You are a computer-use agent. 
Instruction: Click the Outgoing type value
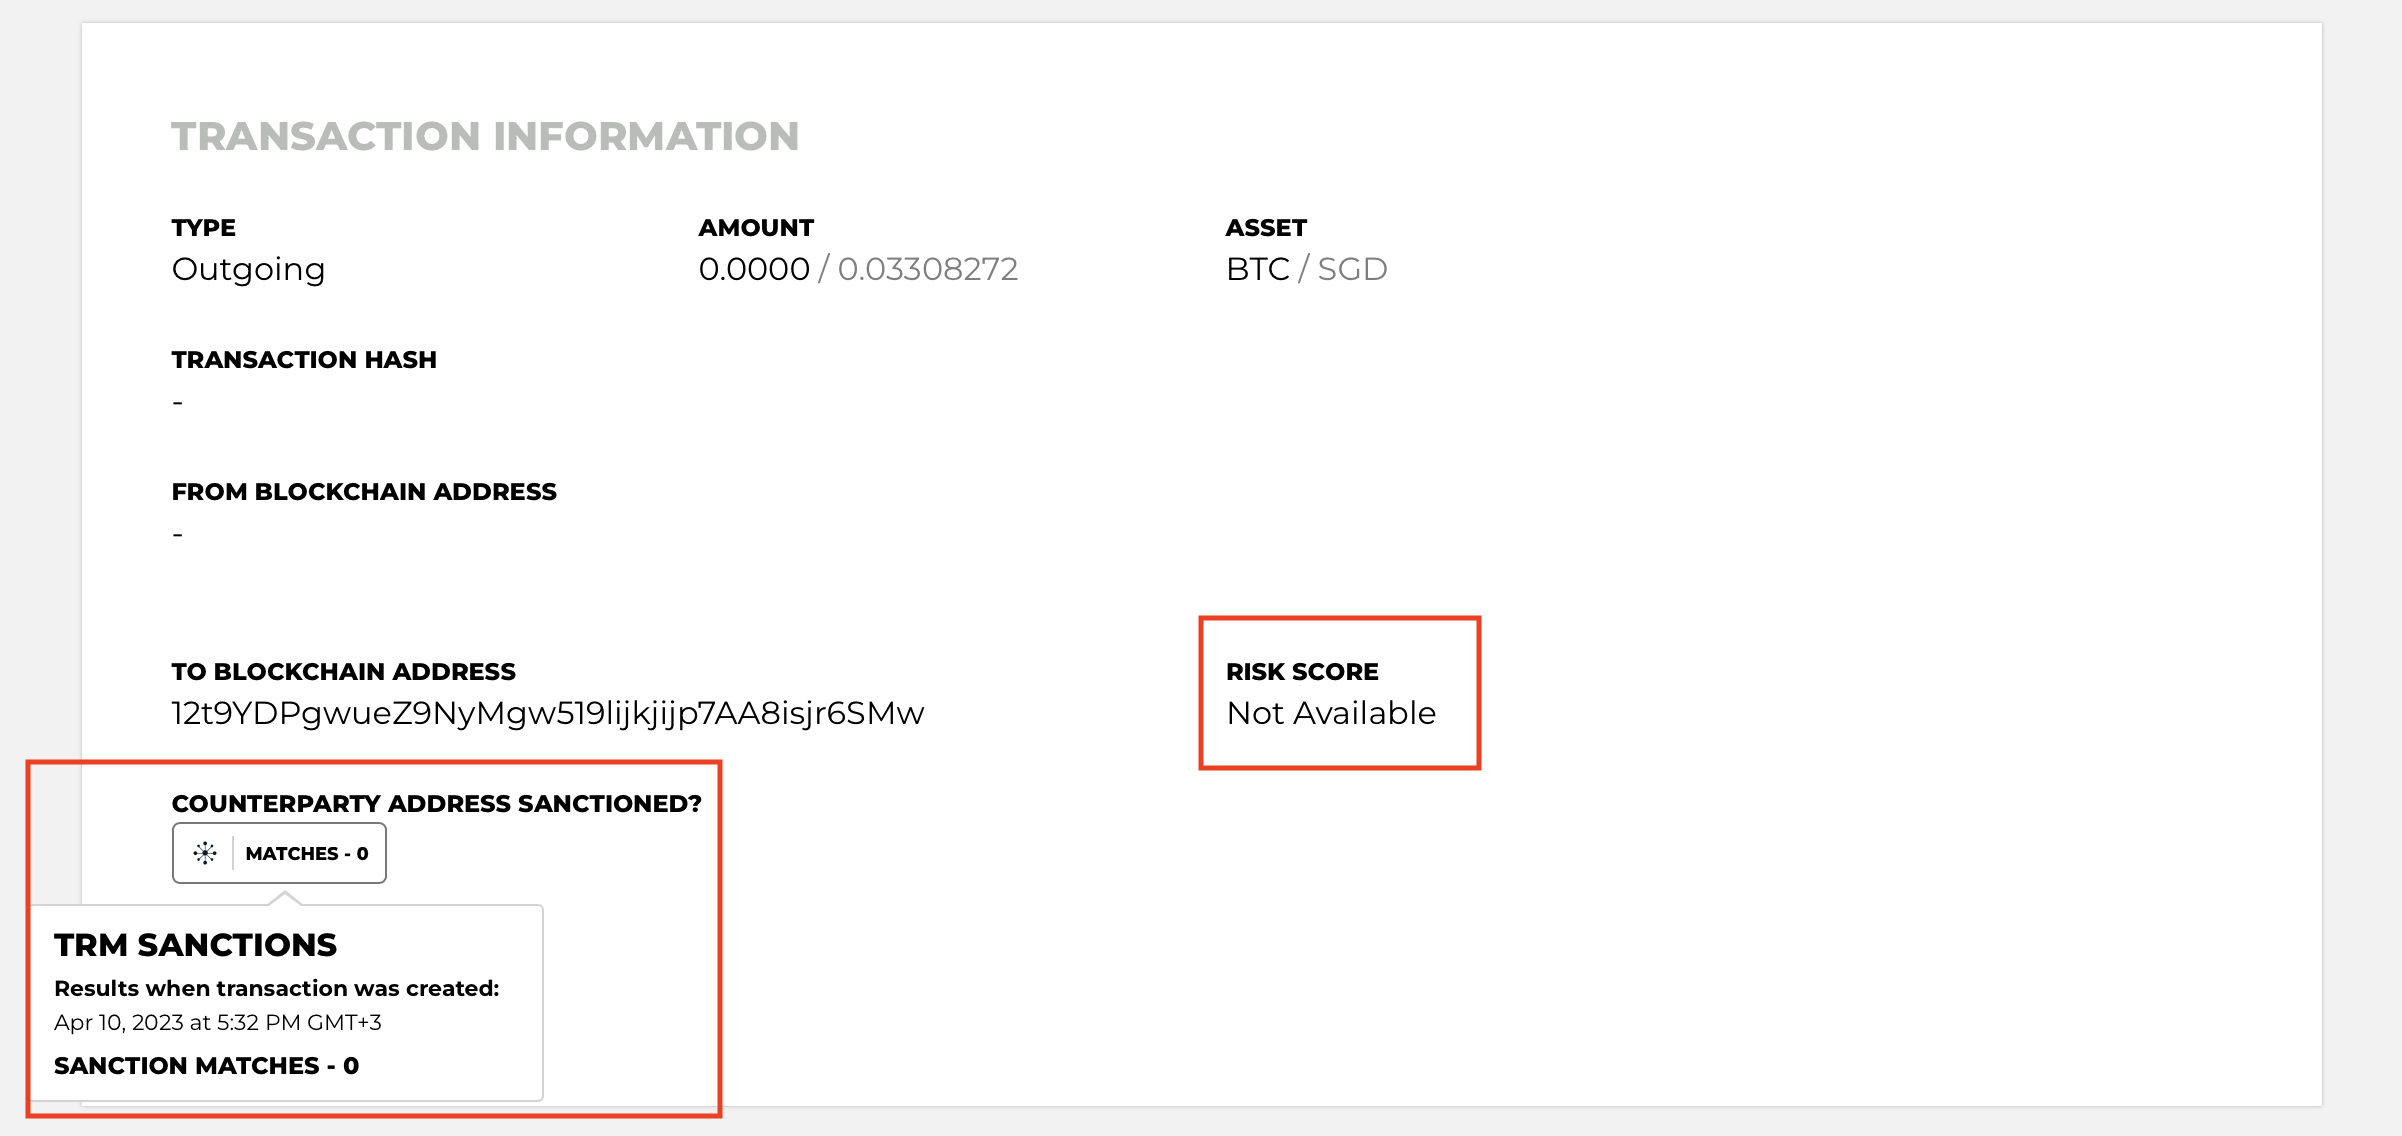click(x=248, y=269)
